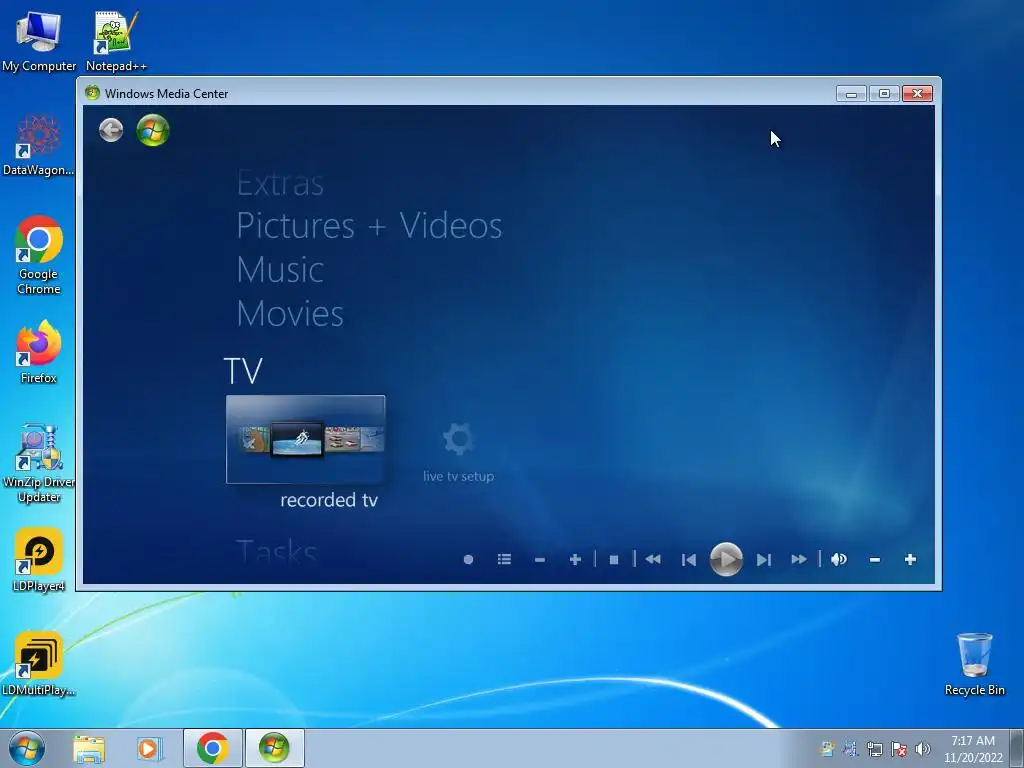The height and width of the screenshot is (768, 1024).
Task: Click the Windows Media Center title bar icon
Action: (92, 93)
